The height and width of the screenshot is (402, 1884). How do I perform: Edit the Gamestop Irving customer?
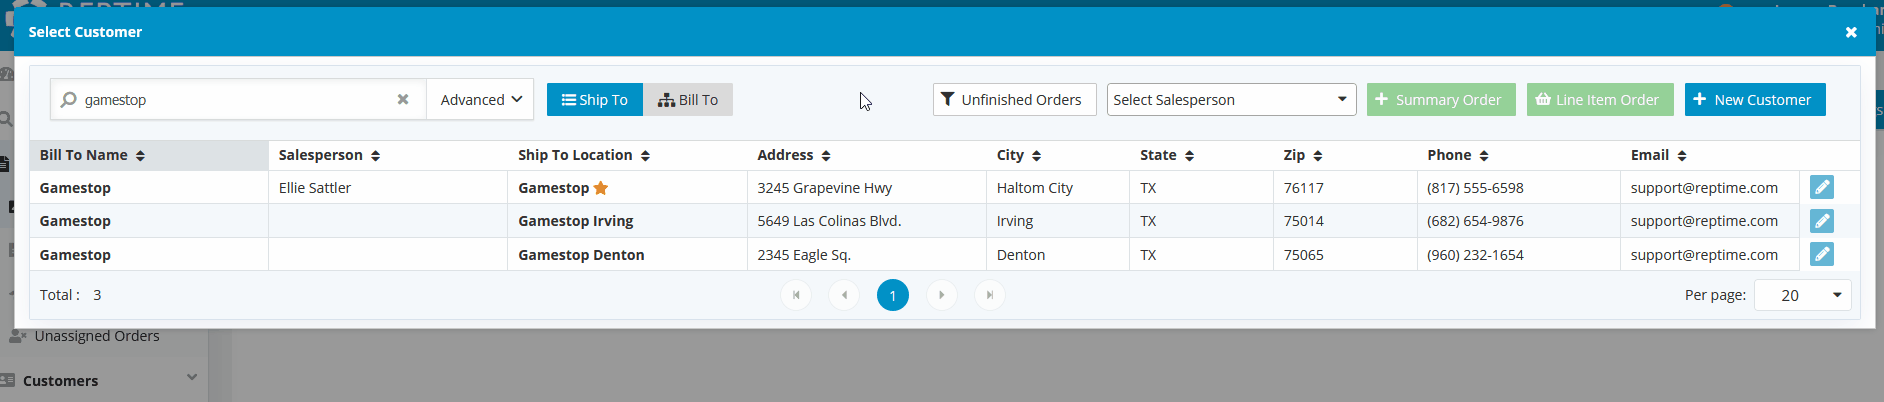1822,221
